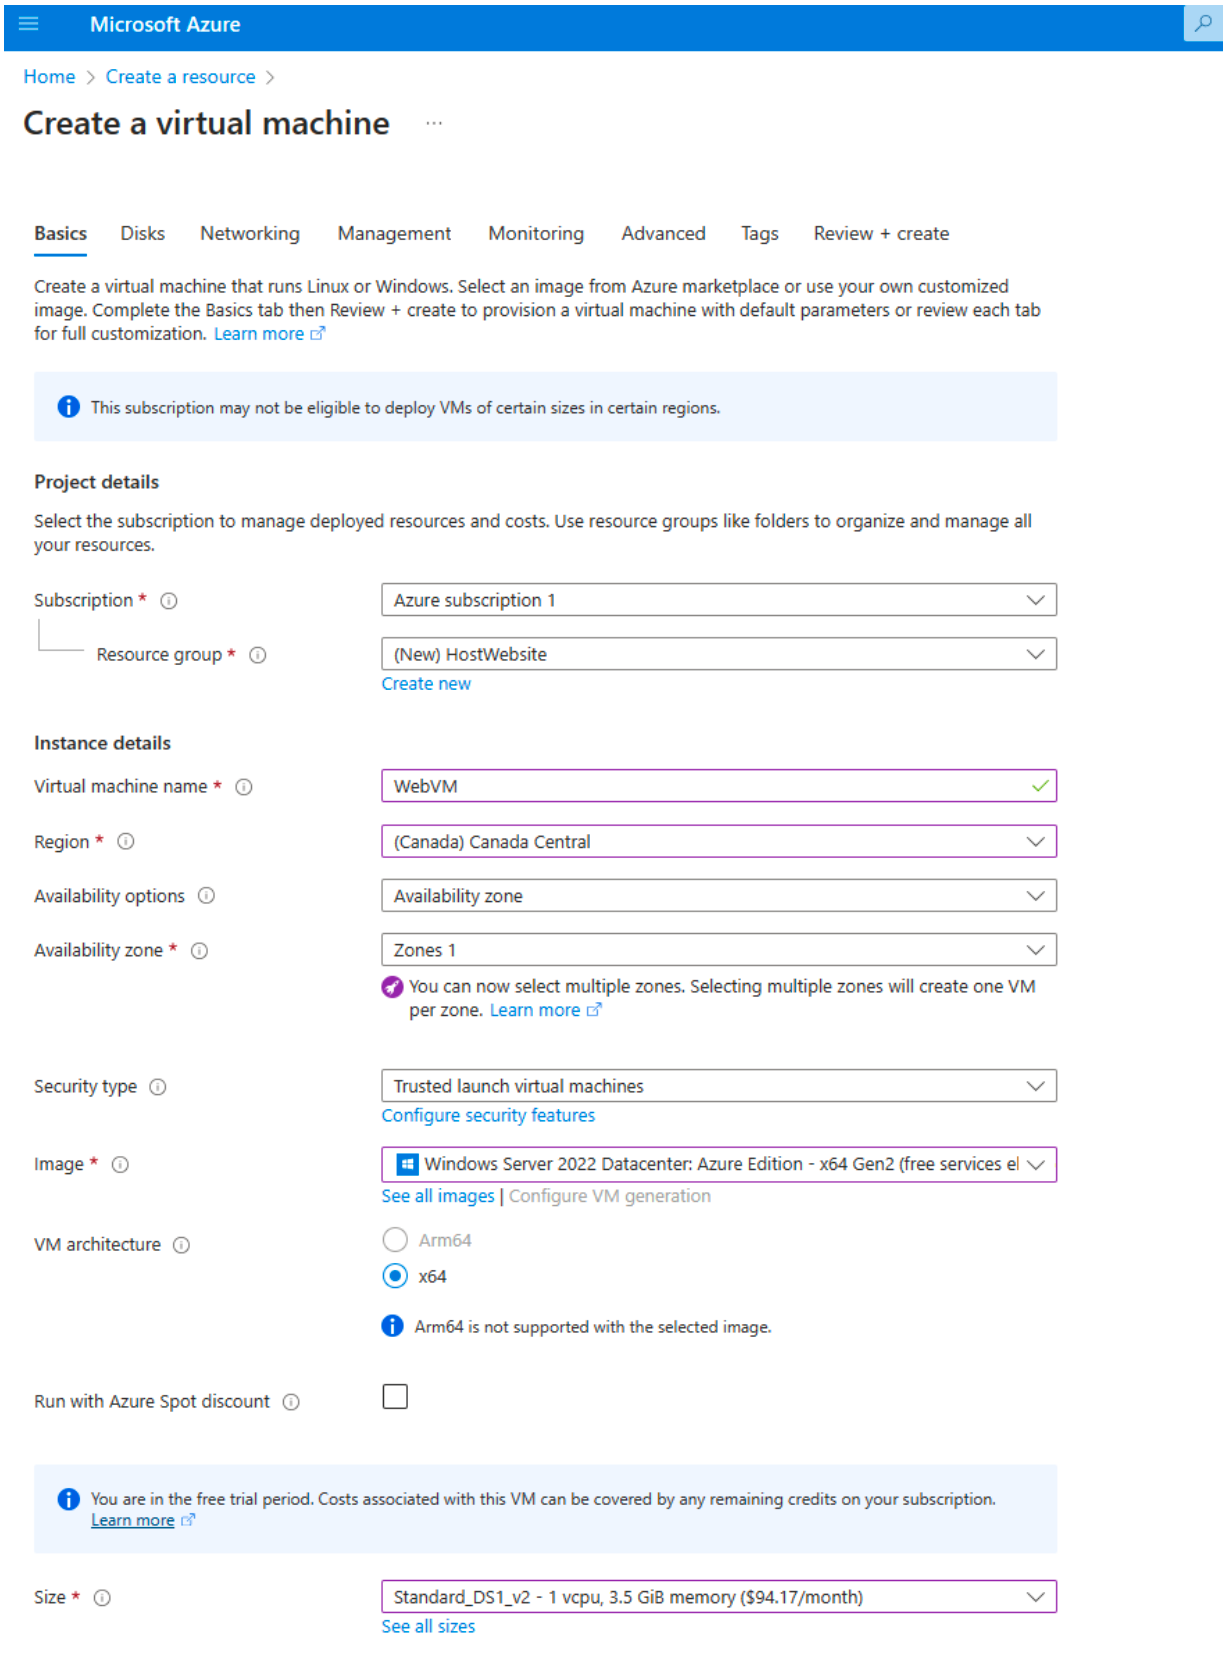Viewport: 1228px width, 1660px height.
Task: Open the Azure portal hamburger menu
Action: click(27, 24)
